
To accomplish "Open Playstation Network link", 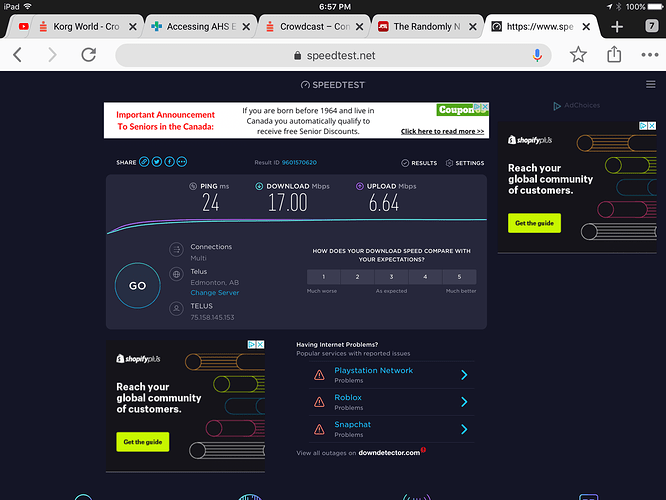I will point(373,370).
